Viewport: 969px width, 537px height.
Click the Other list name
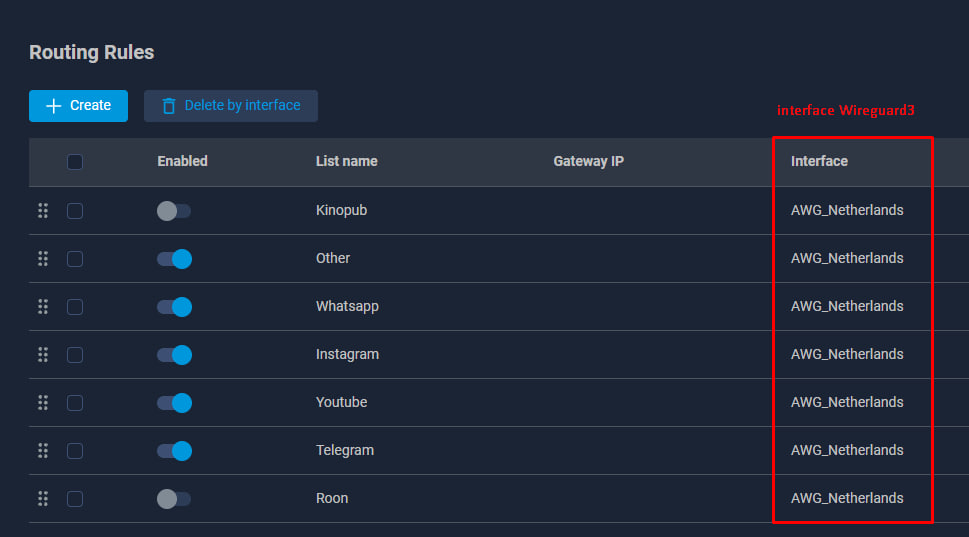(x=332, y=258)
